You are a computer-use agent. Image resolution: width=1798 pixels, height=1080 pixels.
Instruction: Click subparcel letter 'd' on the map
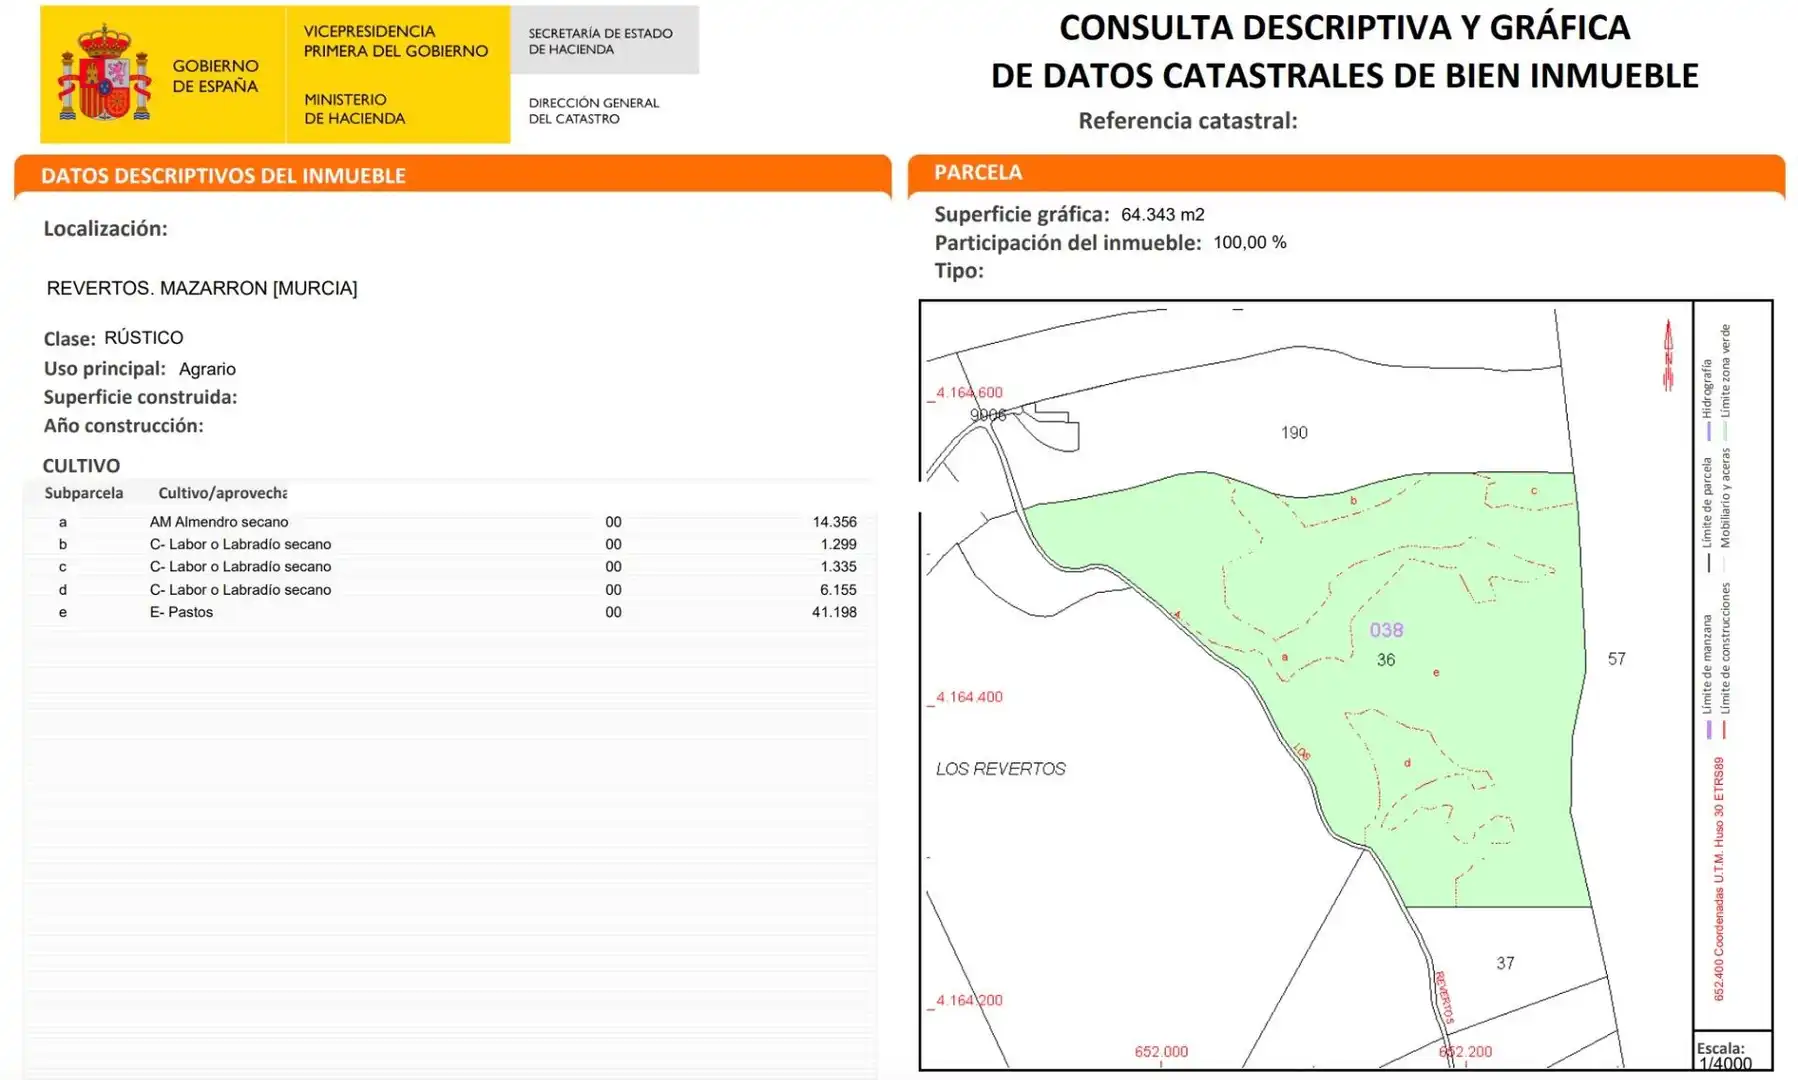(x=1407, y=763)
